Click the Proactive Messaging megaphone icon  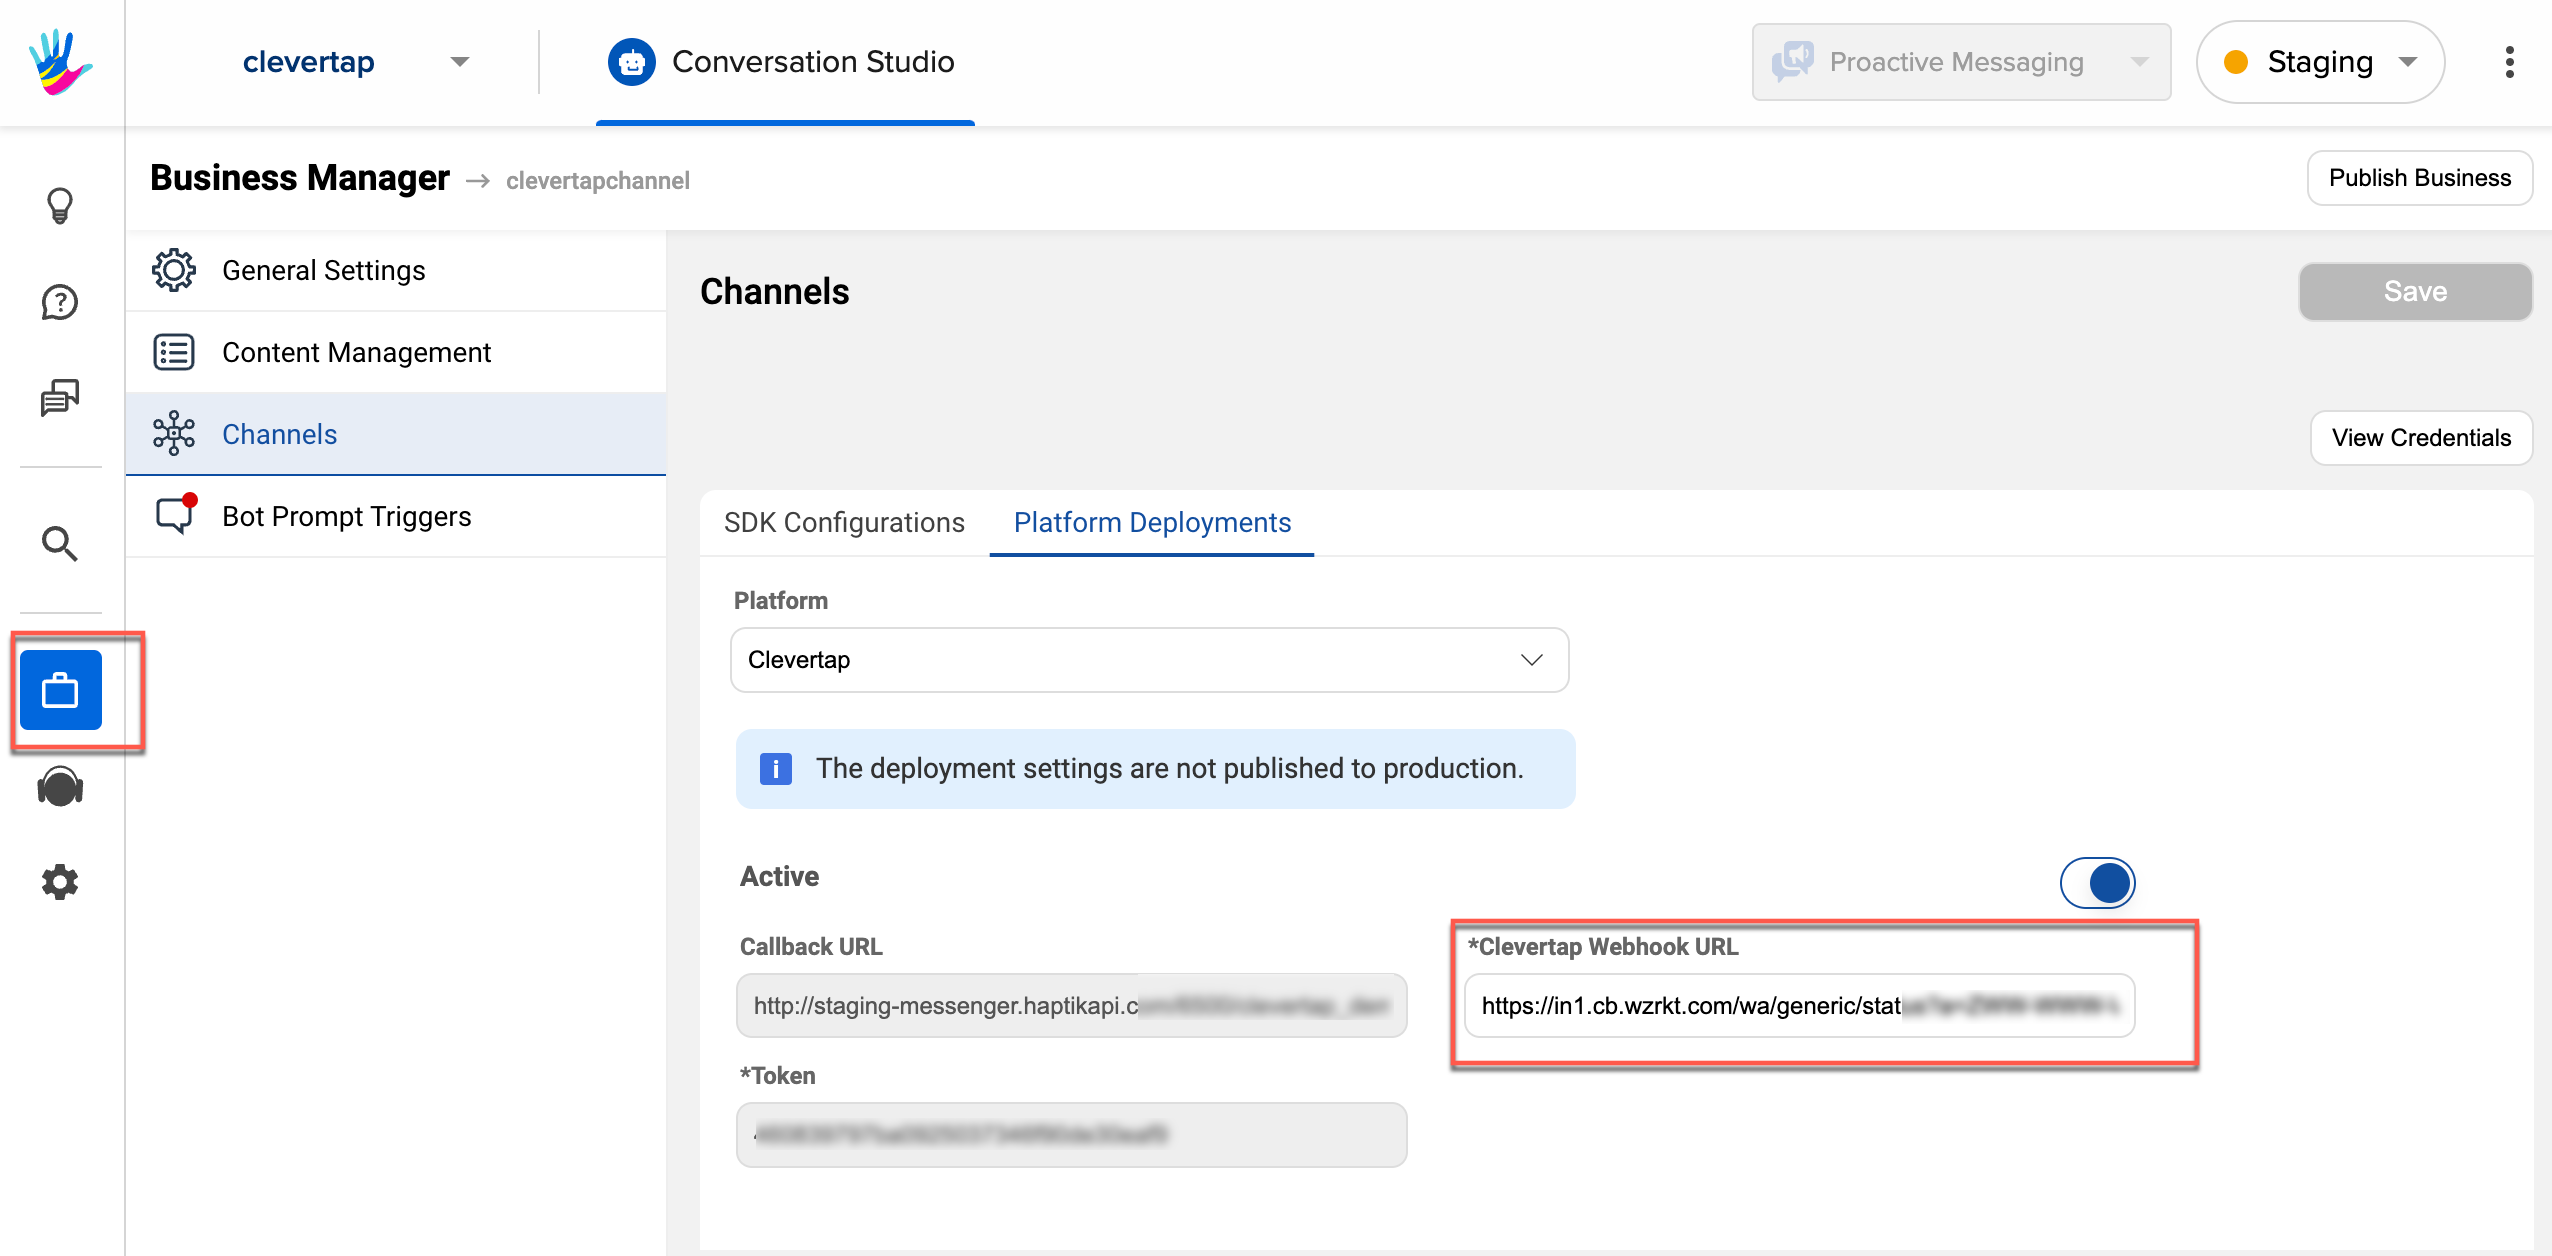[x=1792, y=62]
